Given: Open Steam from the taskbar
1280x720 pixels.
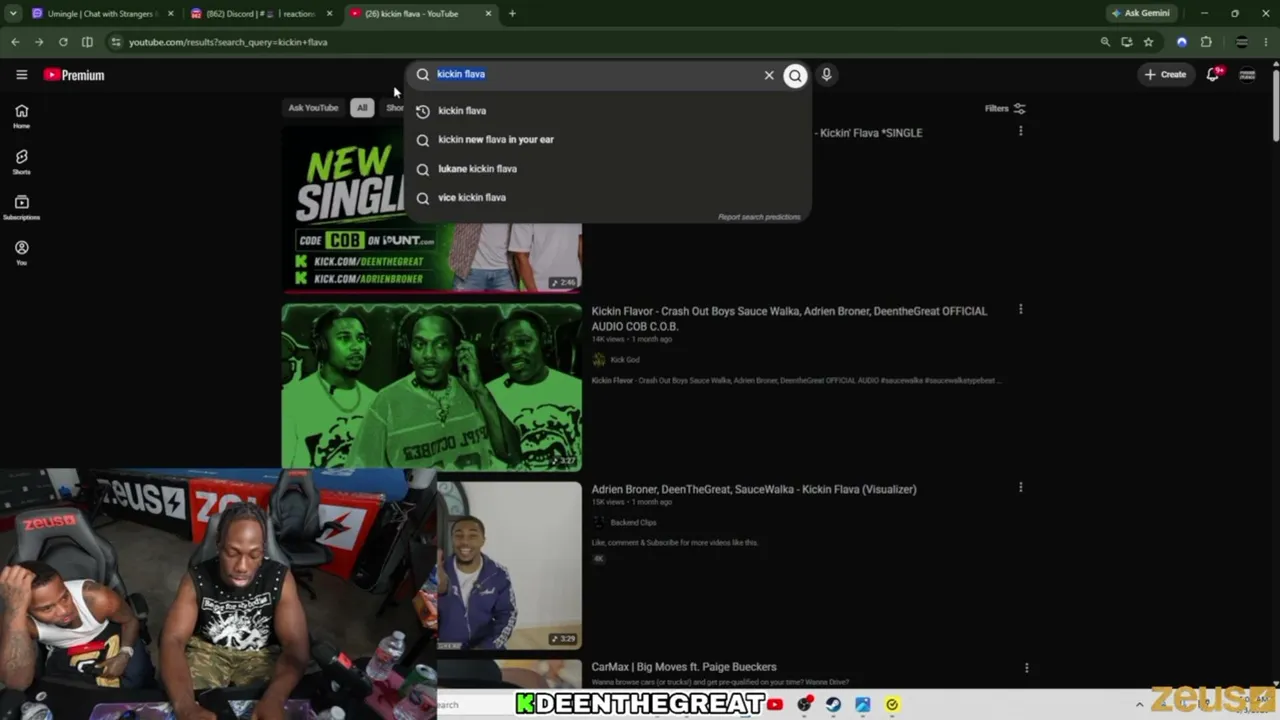Looking at the screenshot, I should 833,705.
